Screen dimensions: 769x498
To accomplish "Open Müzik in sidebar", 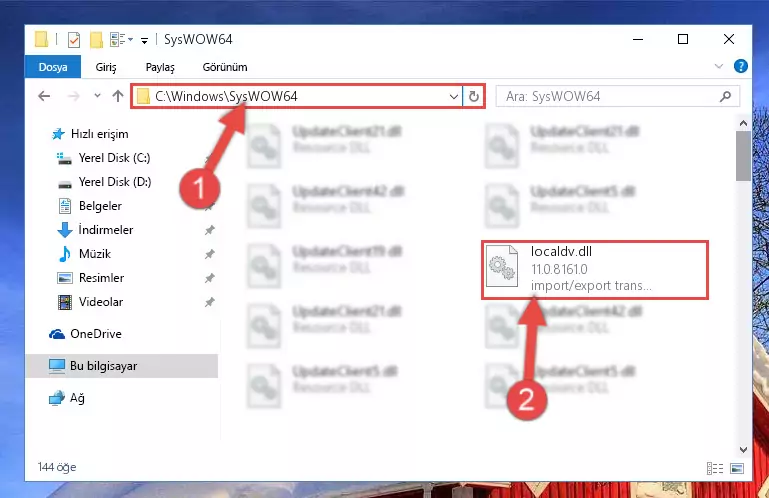I will pos(95,254).
